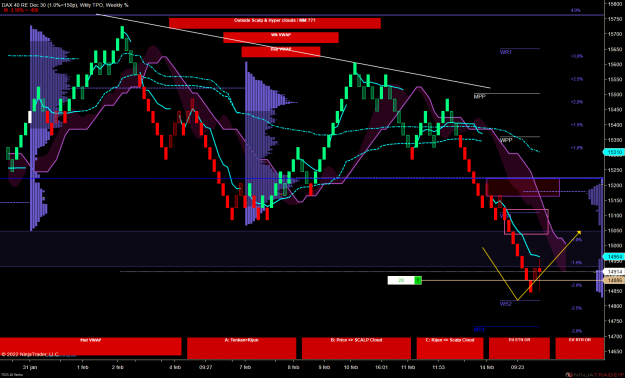This screenshot has height=378, width=625.
Task: Select the "C: Kijun <> Scalp Cloud" status box
Action: click(450, 348)
